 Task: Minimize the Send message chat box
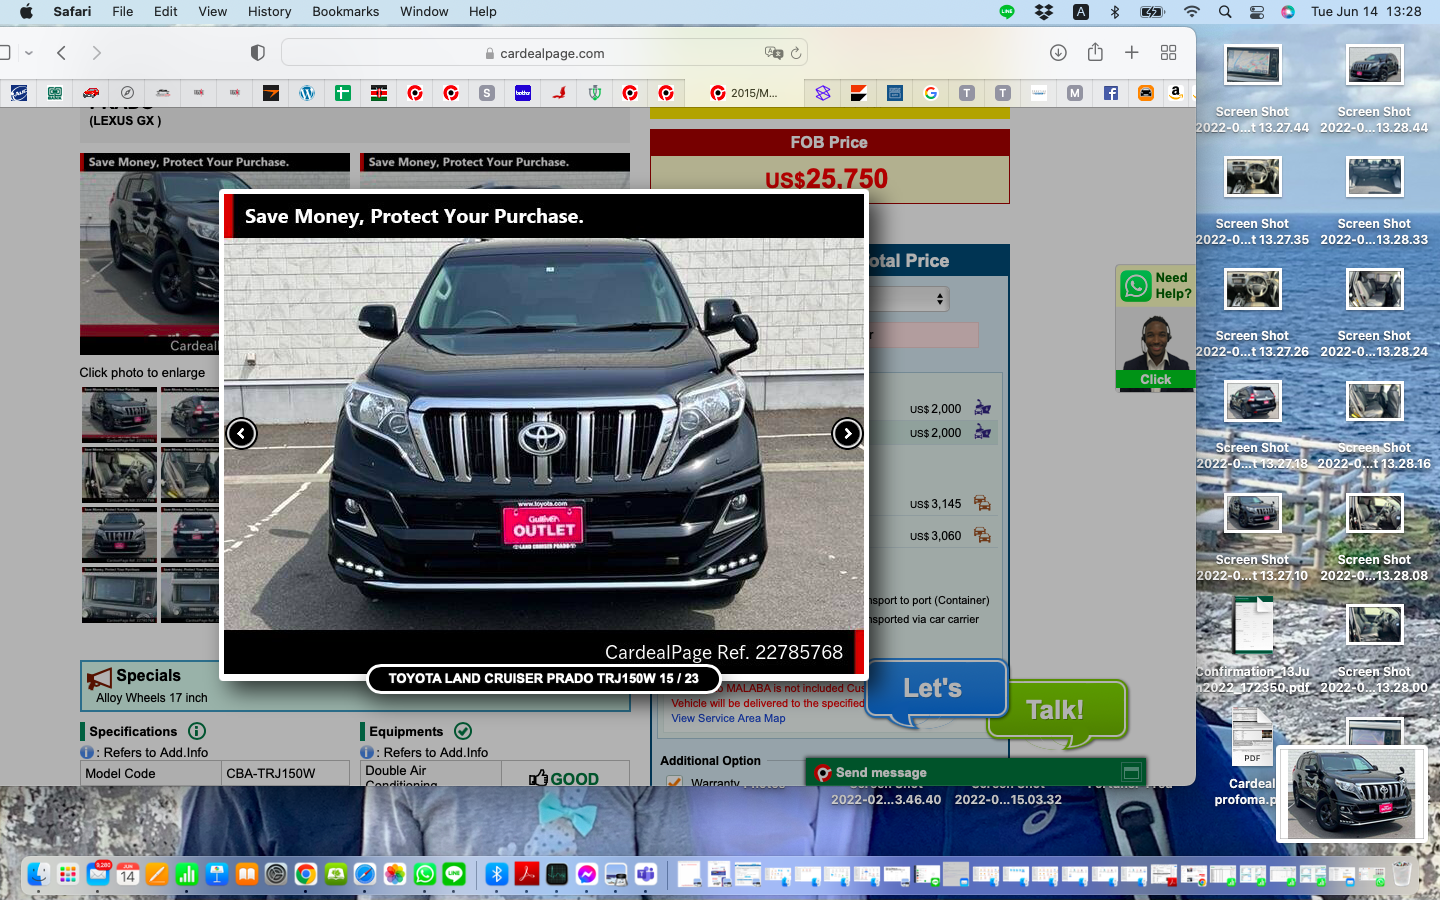pos(1131,772)
